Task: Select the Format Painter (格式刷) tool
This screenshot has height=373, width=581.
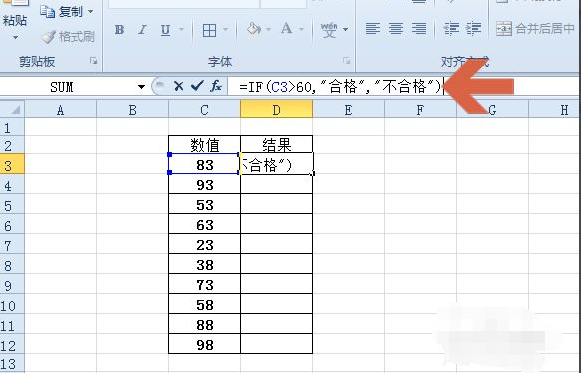Action: (x=67, y=37)
